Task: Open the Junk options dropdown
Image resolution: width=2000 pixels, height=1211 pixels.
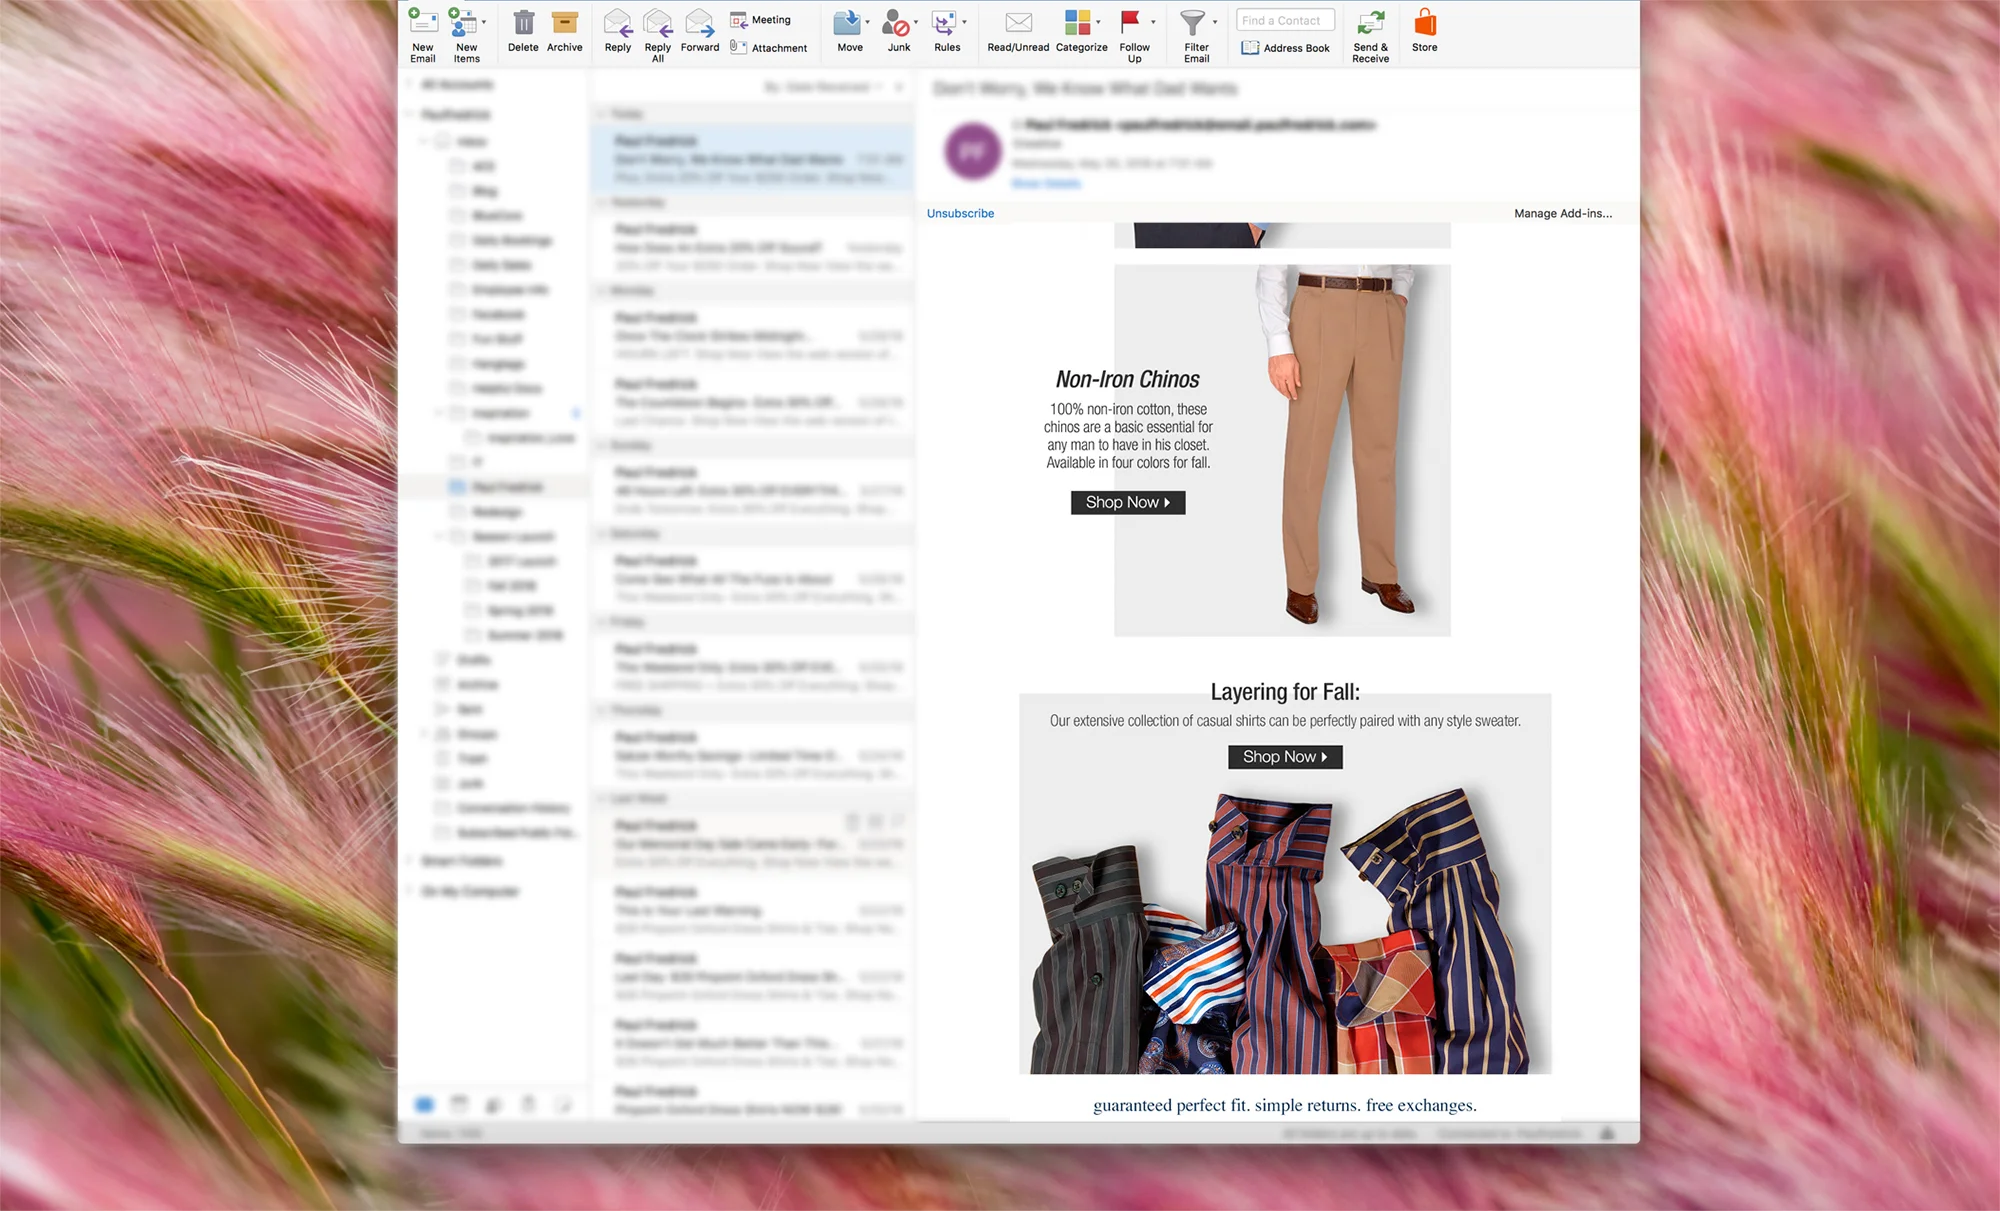Action: pyautogui.click(x=916, y=22)
